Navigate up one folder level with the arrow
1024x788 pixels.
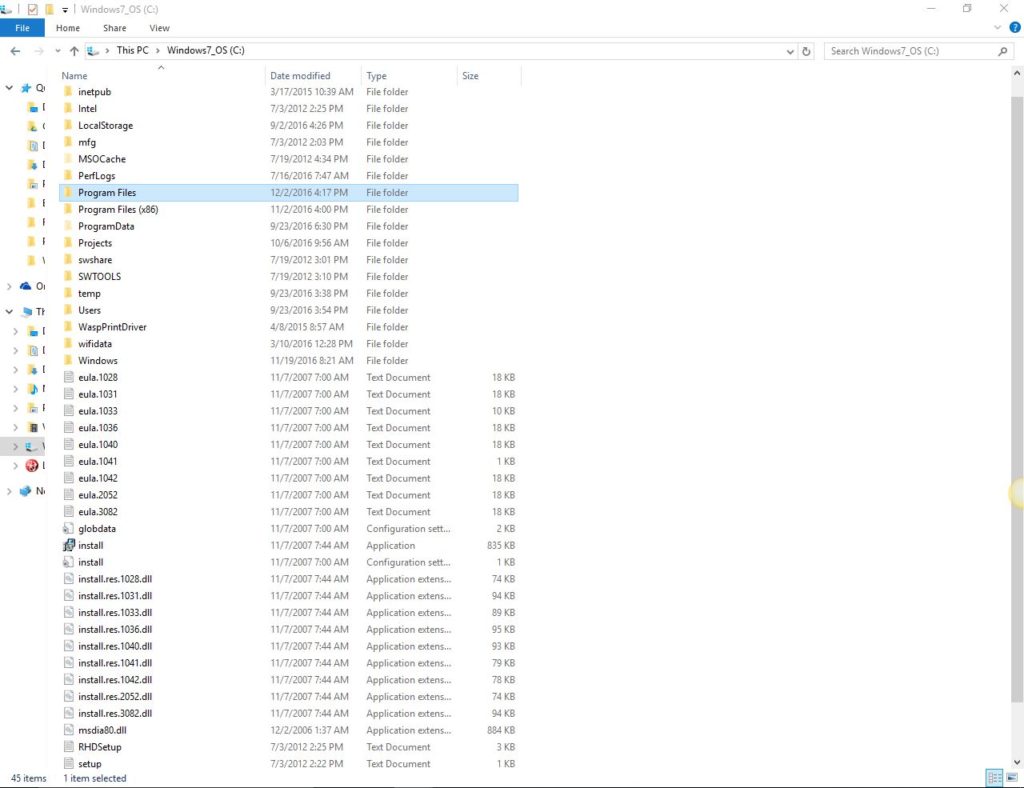click(x=76, y=51)
